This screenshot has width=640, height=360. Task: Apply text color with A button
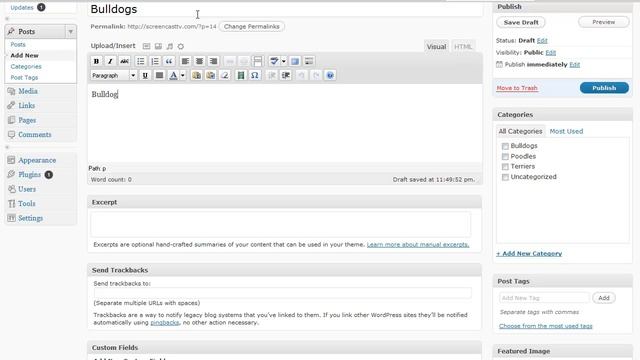pyautogui.click(x=173, y=76)
